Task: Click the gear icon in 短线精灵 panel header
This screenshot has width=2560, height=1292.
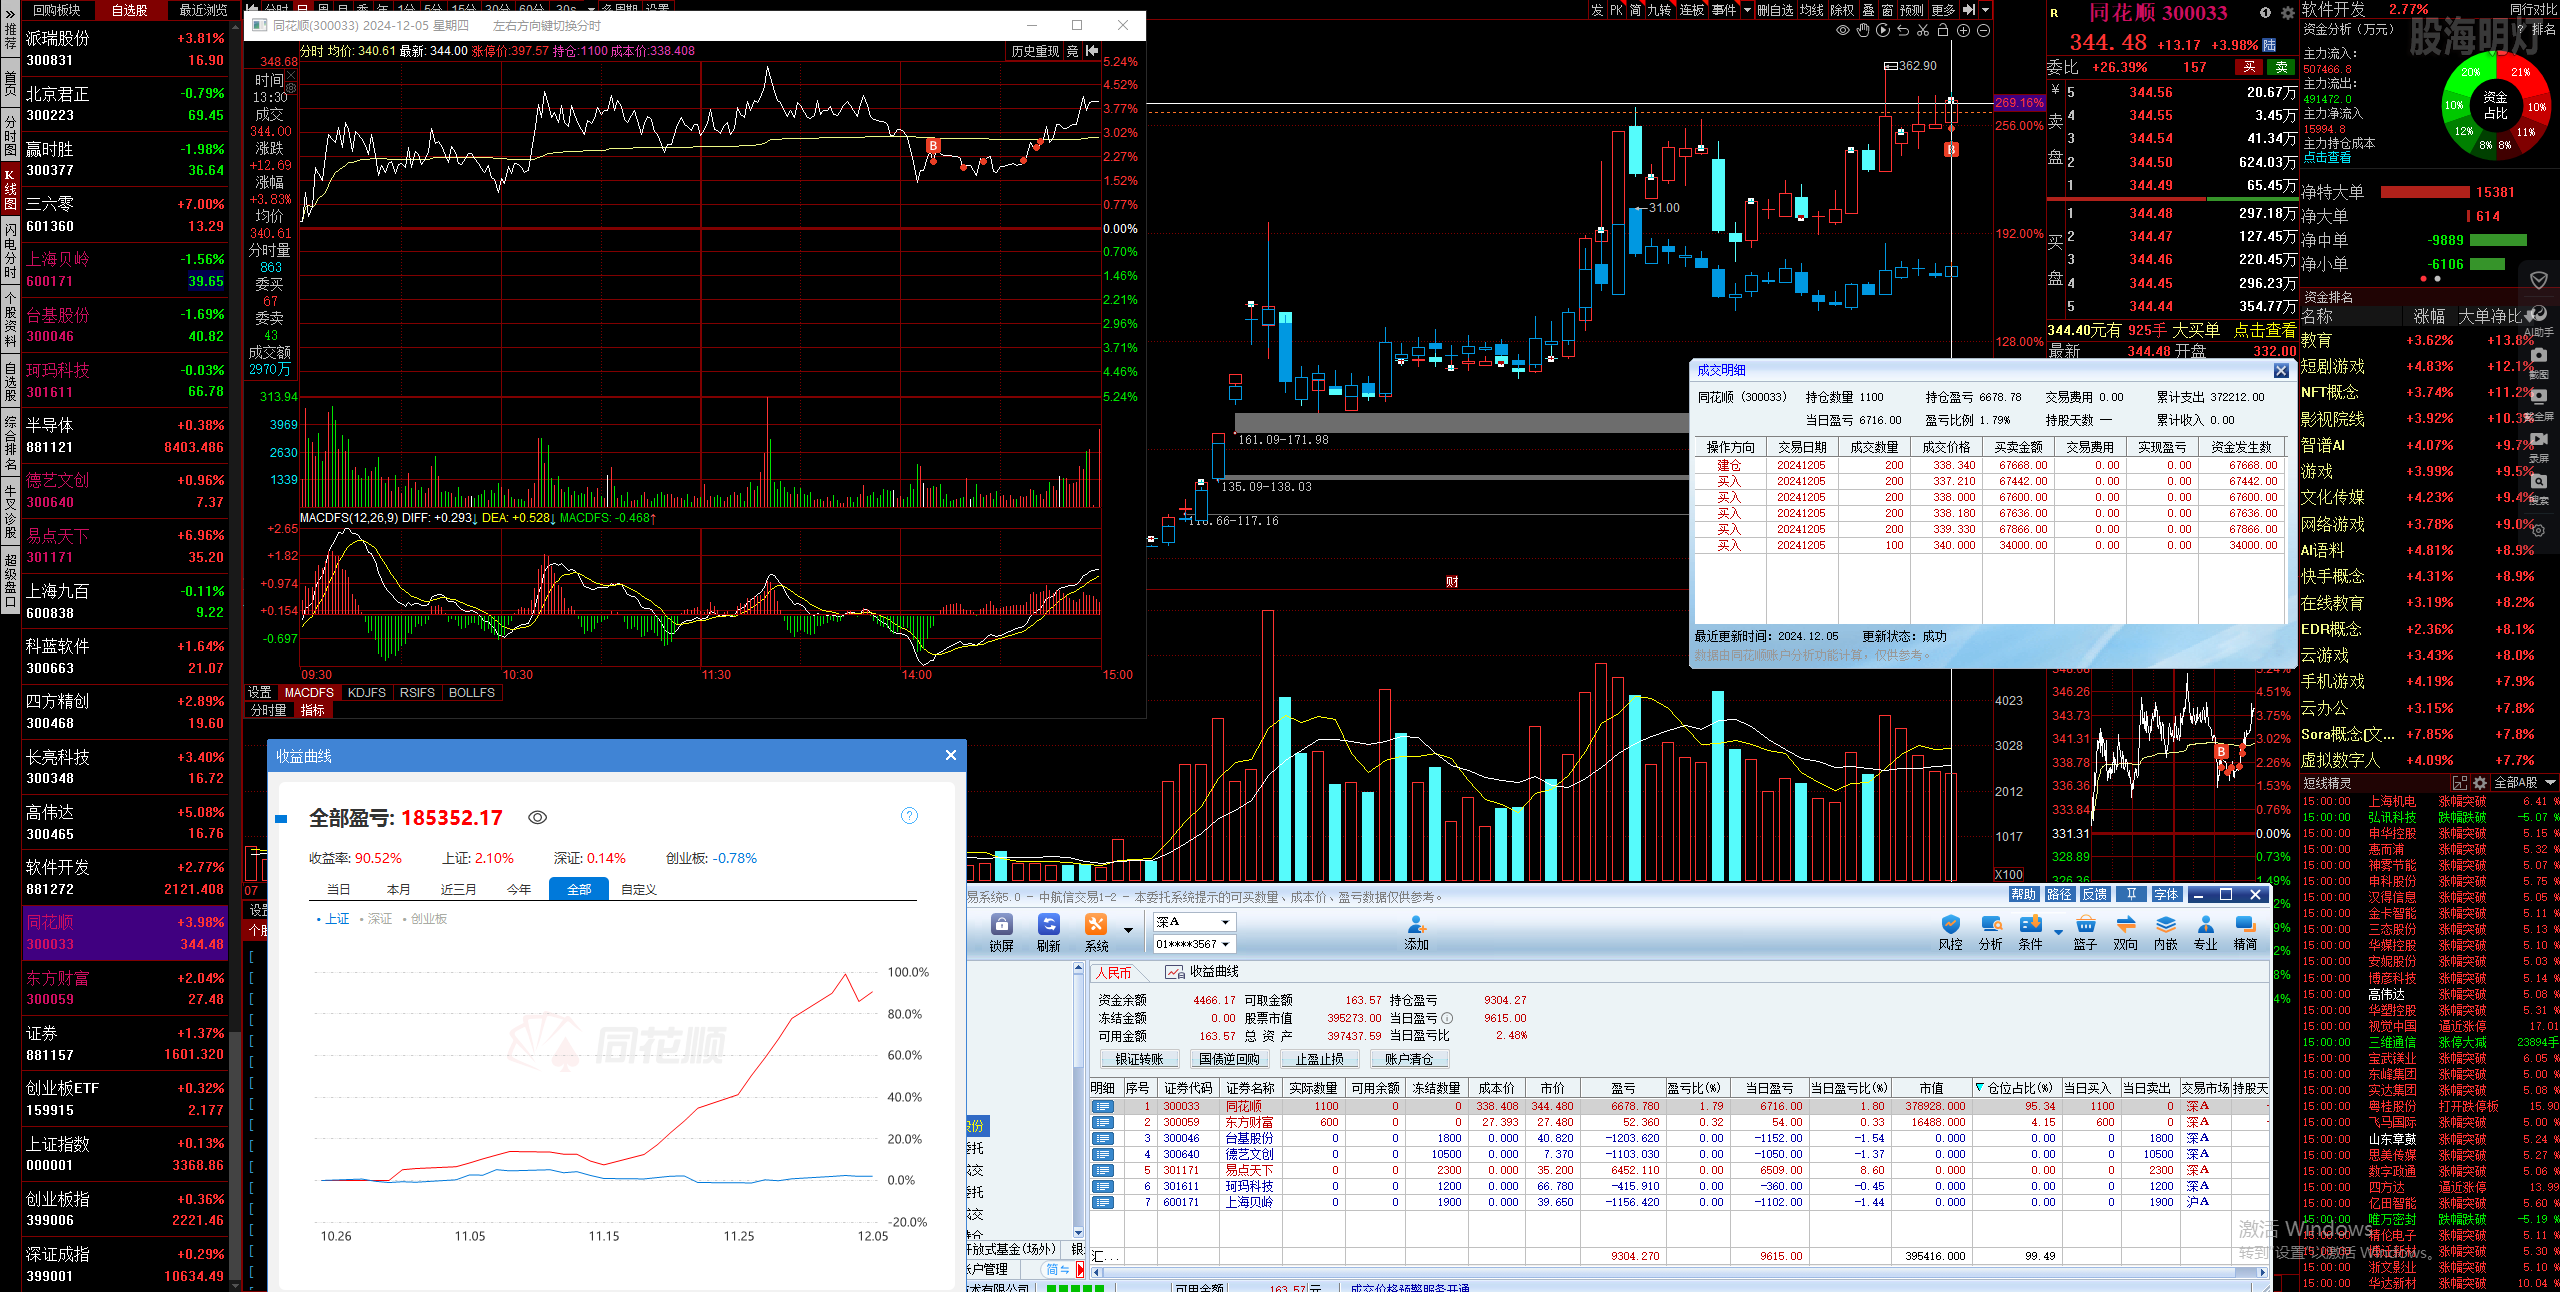Action: [2480, 783]
